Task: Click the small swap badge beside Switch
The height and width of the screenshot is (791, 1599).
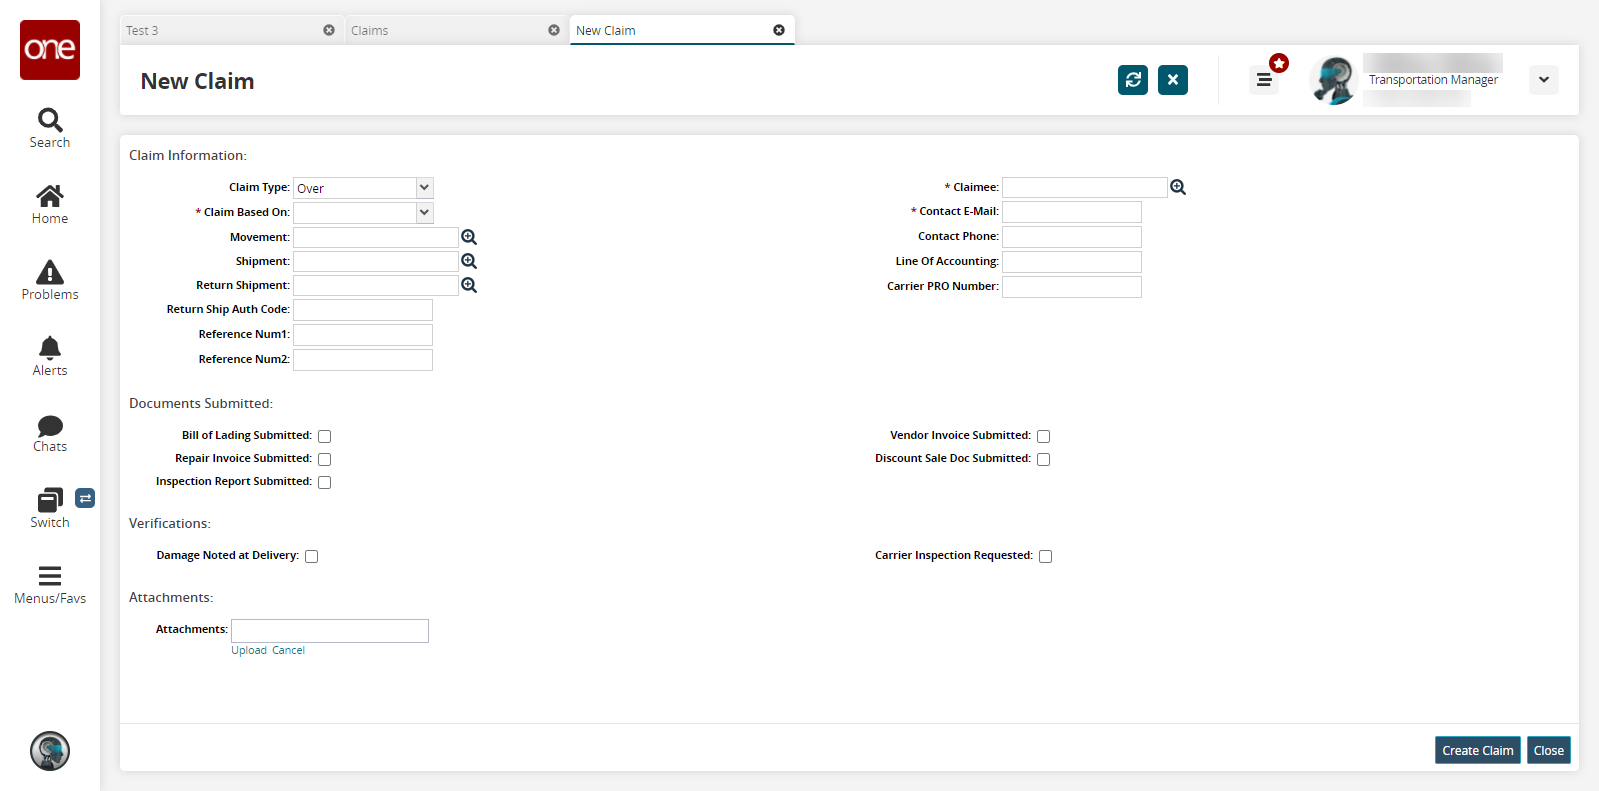Action: (x=85, y=498)
